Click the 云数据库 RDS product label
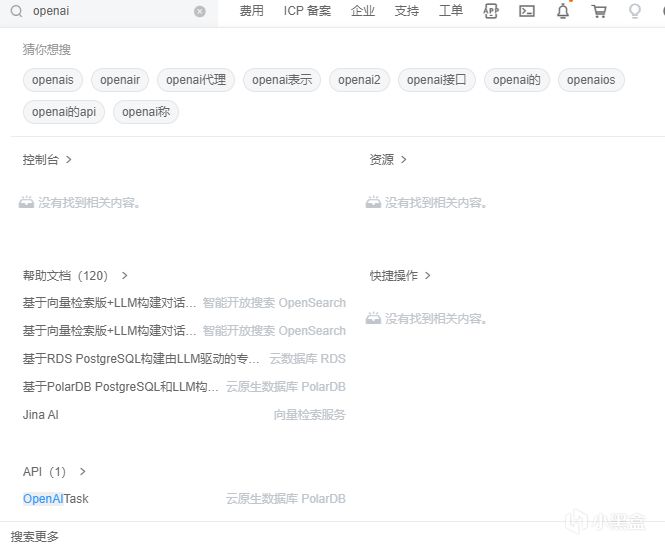Screen dimensions: 665x547 click(x=307, y=359)
